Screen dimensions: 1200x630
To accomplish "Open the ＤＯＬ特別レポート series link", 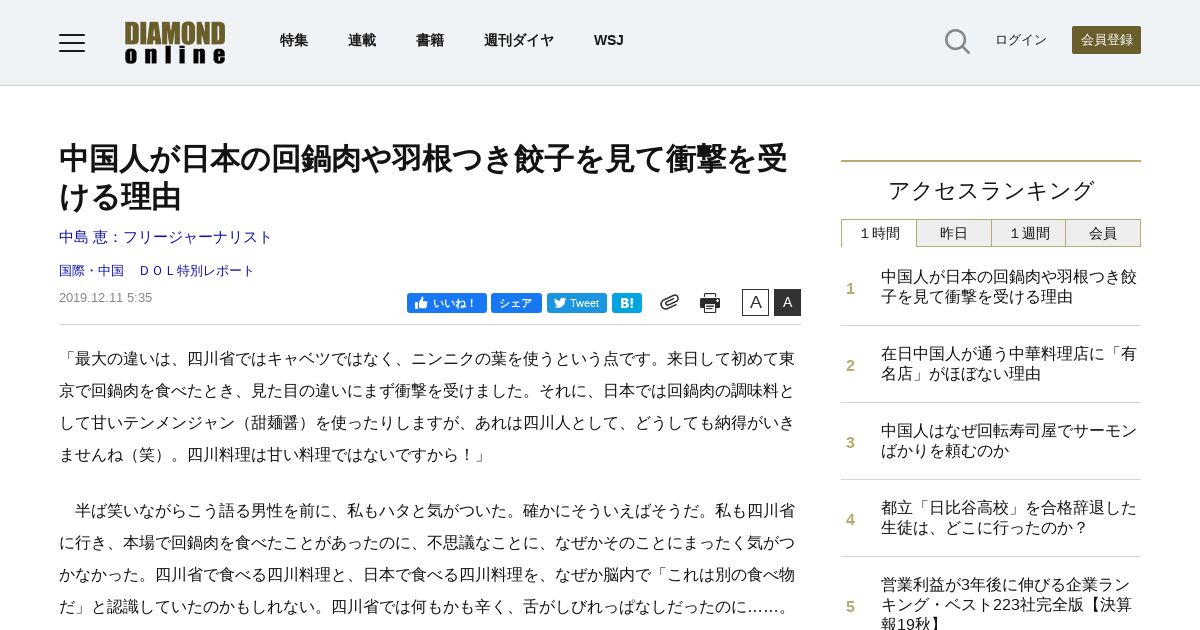I will 196,271.
